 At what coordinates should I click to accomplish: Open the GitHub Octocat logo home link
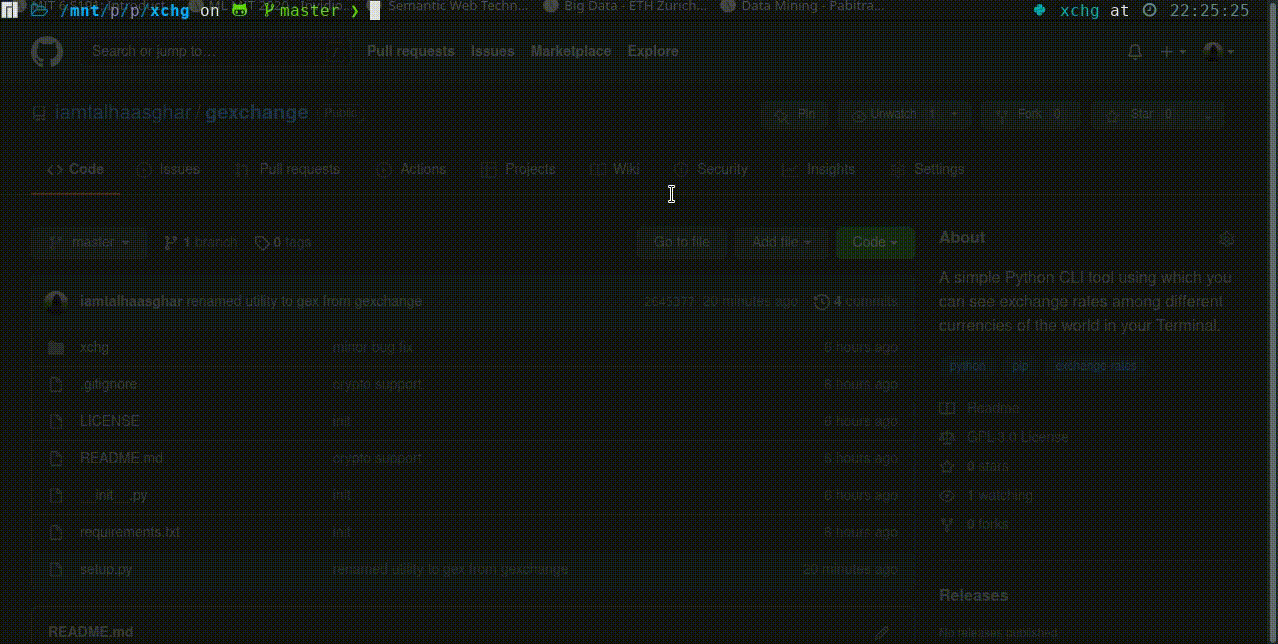[x=46, y=52]
